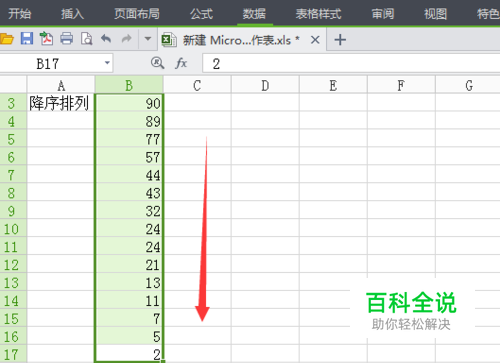Screen dimensions: 500x363
Task: Click cell with value 32
Action: pyautogui.click(x=129, y=211)
